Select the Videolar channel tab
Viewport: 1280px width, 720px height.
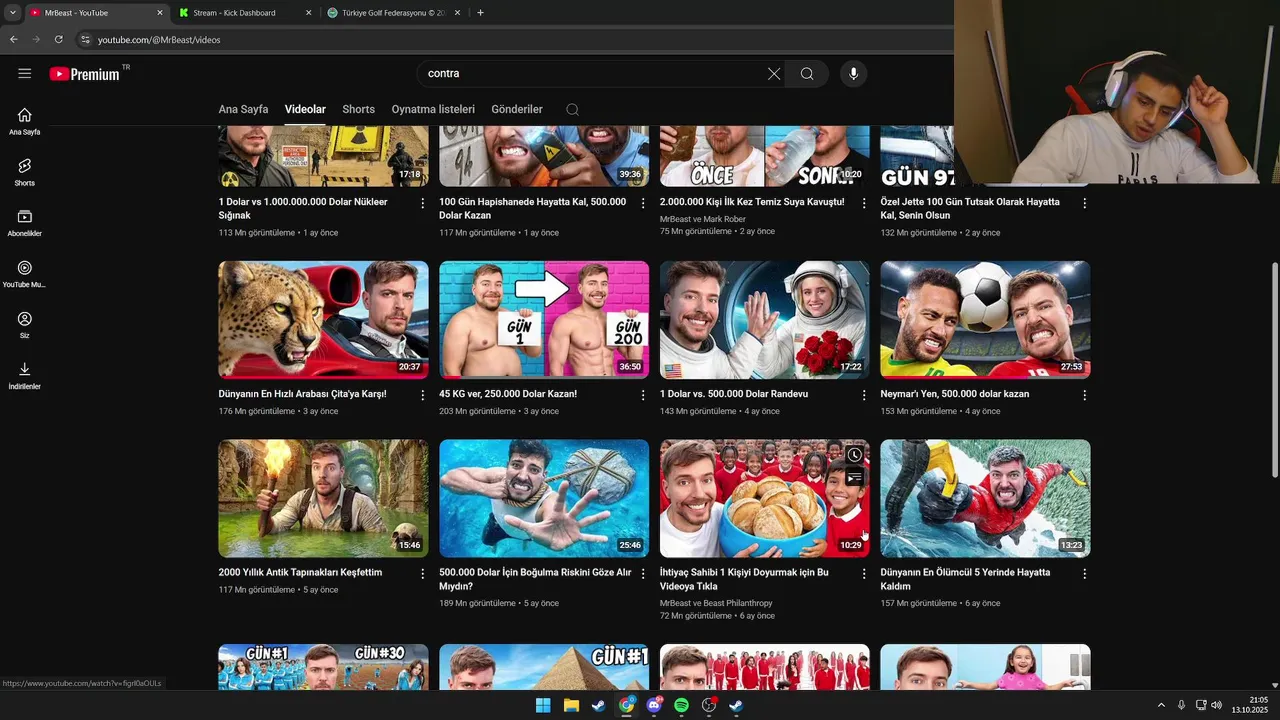305,109
